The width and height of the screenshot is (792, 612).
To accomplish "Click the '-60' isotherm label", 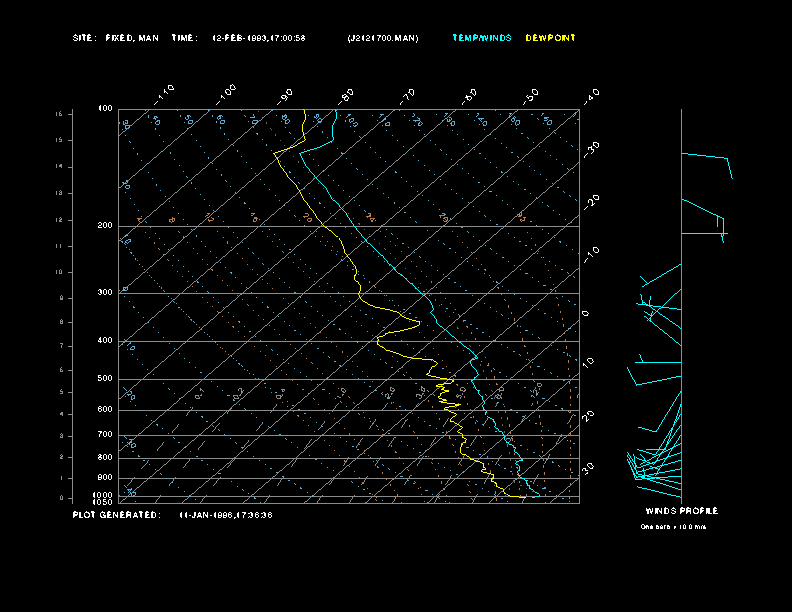I will tap(469, 96).
